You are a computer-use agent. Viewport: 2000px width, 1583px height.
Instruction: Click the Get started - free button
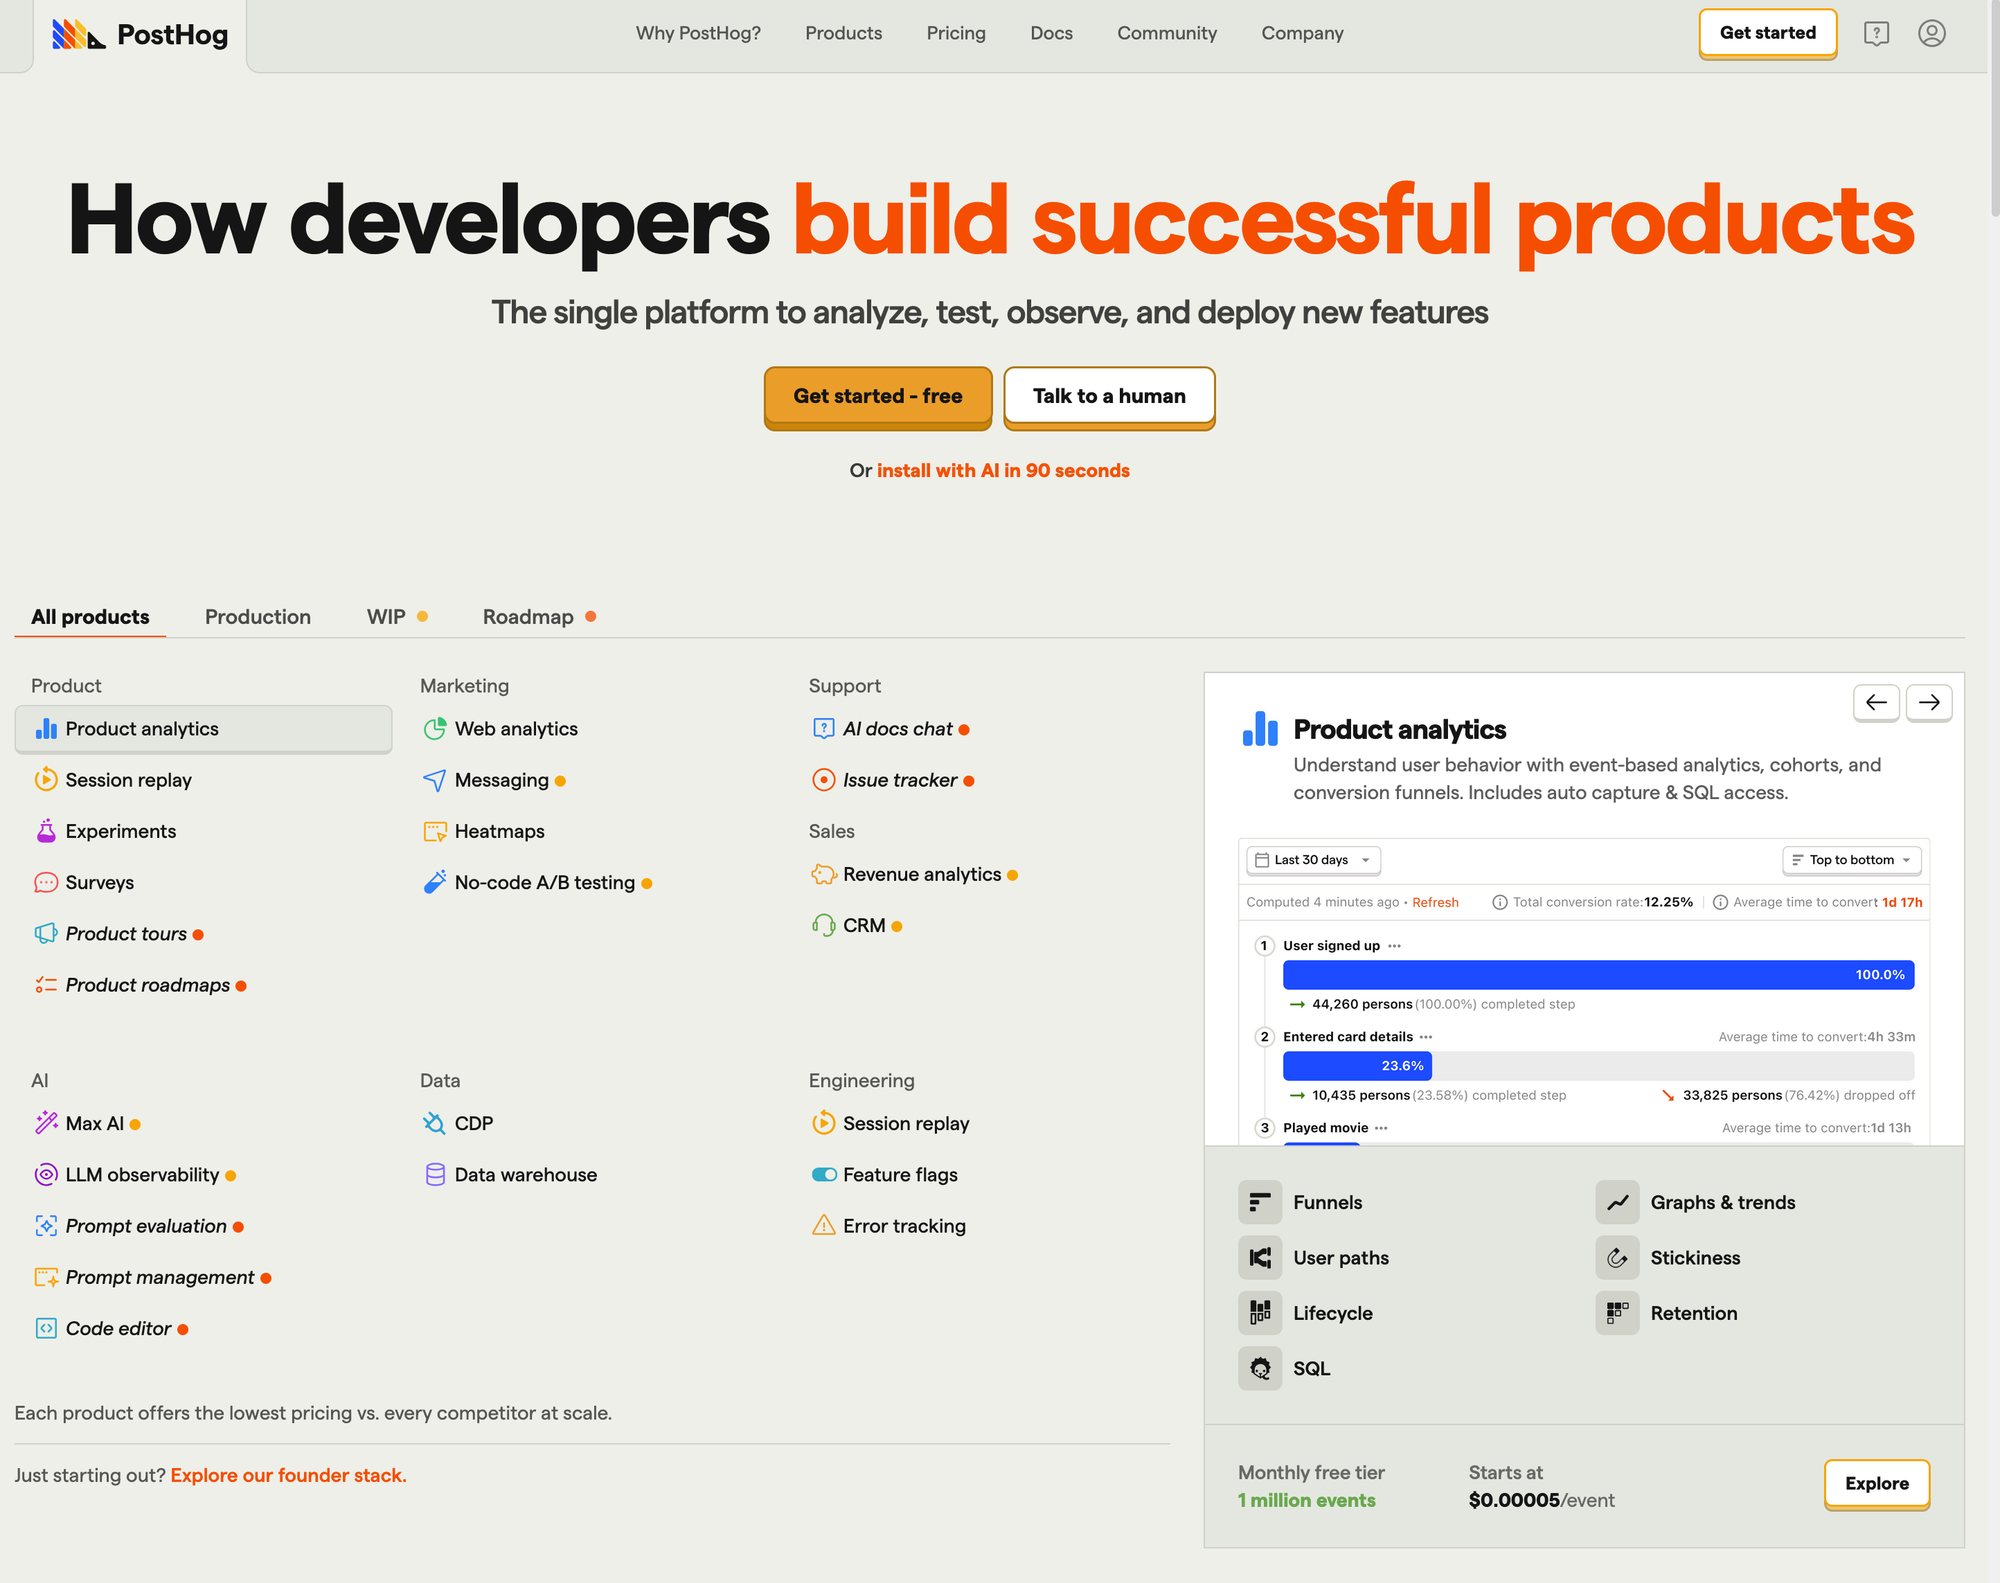point(878,397)
